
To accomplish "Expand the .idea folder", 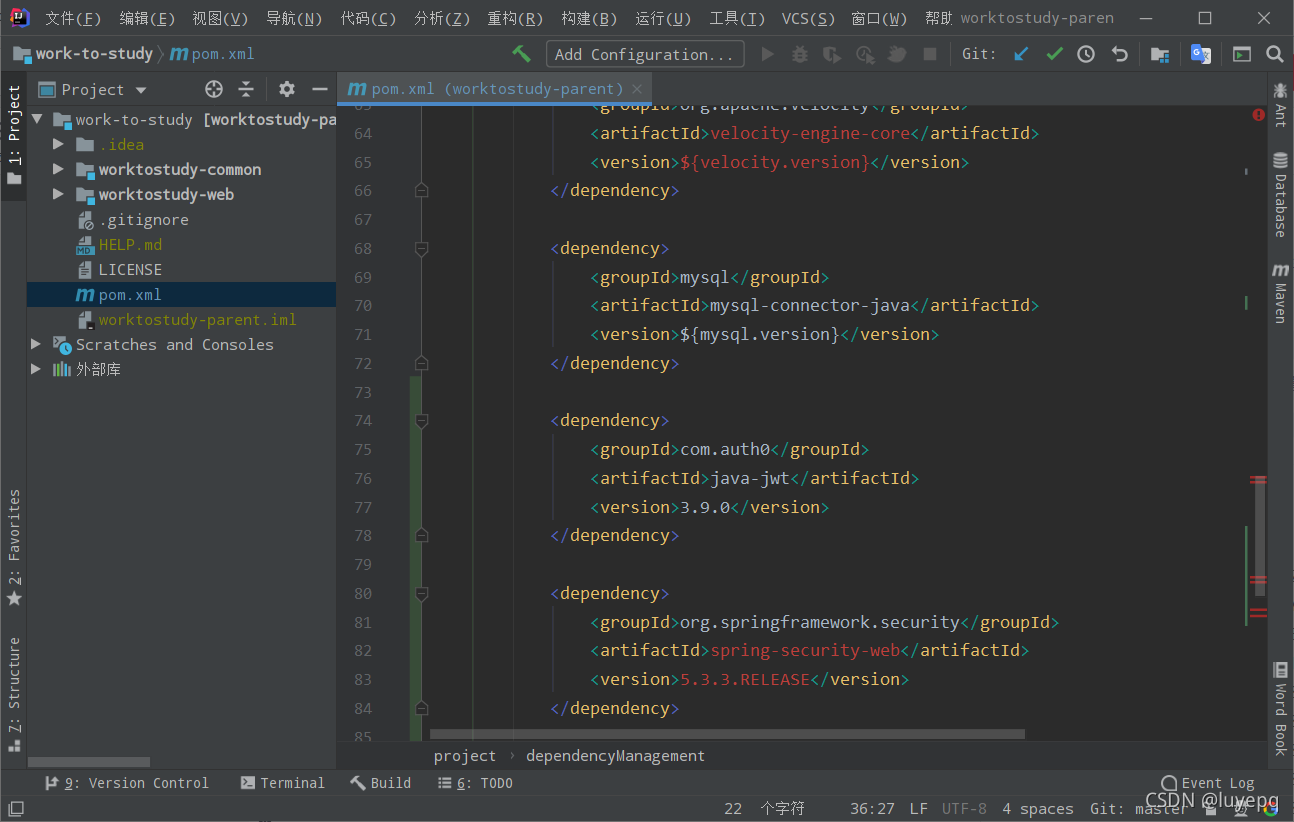I will (x=59, y=144).
